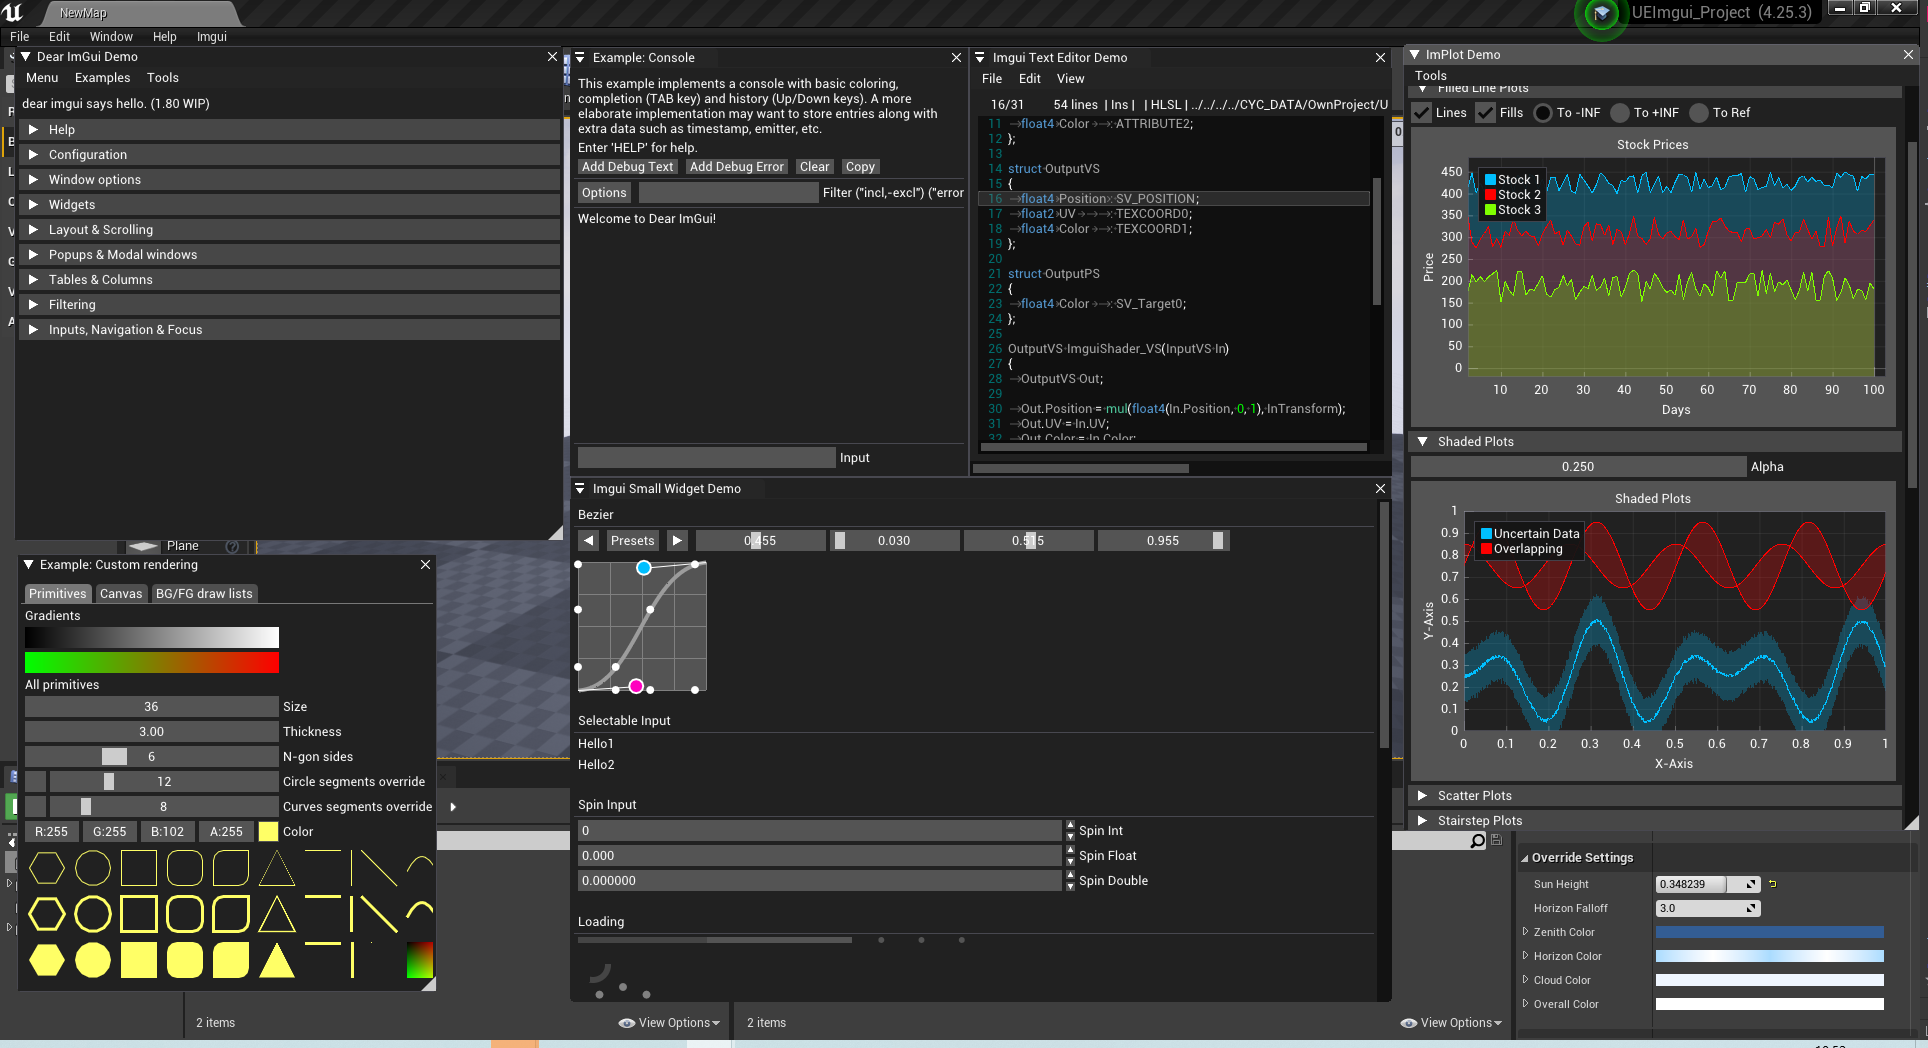1928x1048 pixels.
Task: Open the right View Options dropdown
Action: (1451, 1023)
